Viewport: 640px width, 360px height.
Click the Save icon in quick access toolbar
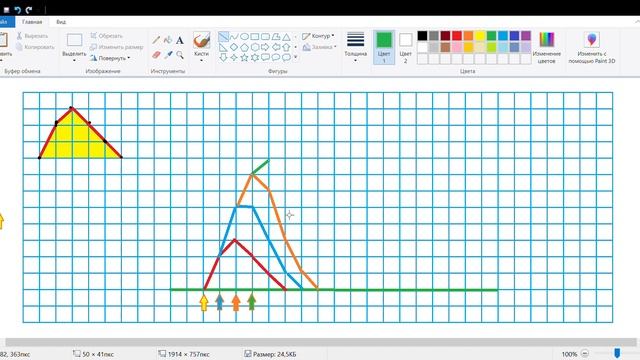[x=7, y=9]
